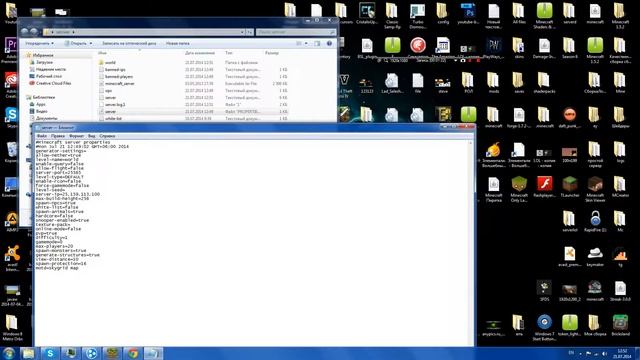Screen dimensions: 640x360
Task: Click the daft_punk desktop icon
Action: click(569, 118)
